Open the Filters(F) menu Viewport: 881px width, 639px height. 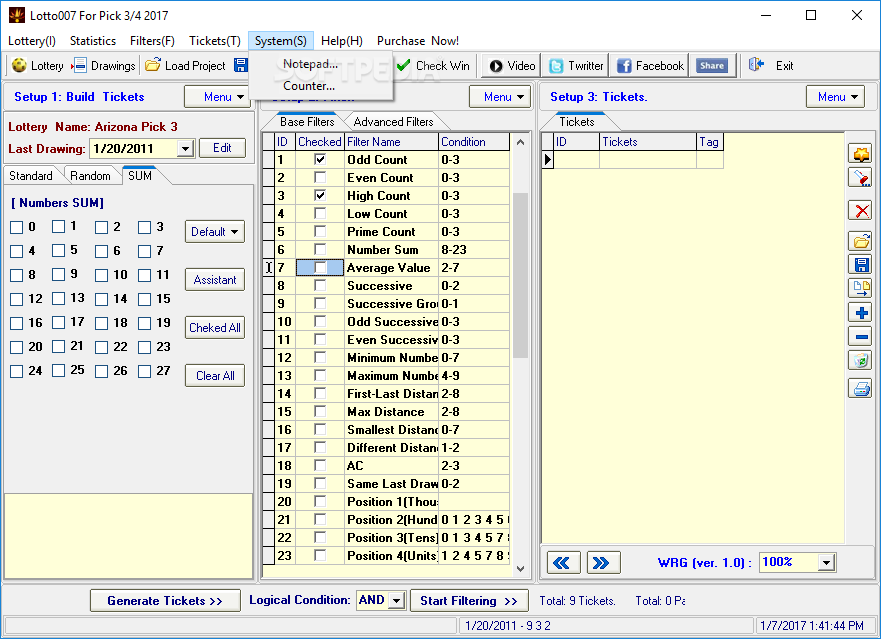pos(152,40)
